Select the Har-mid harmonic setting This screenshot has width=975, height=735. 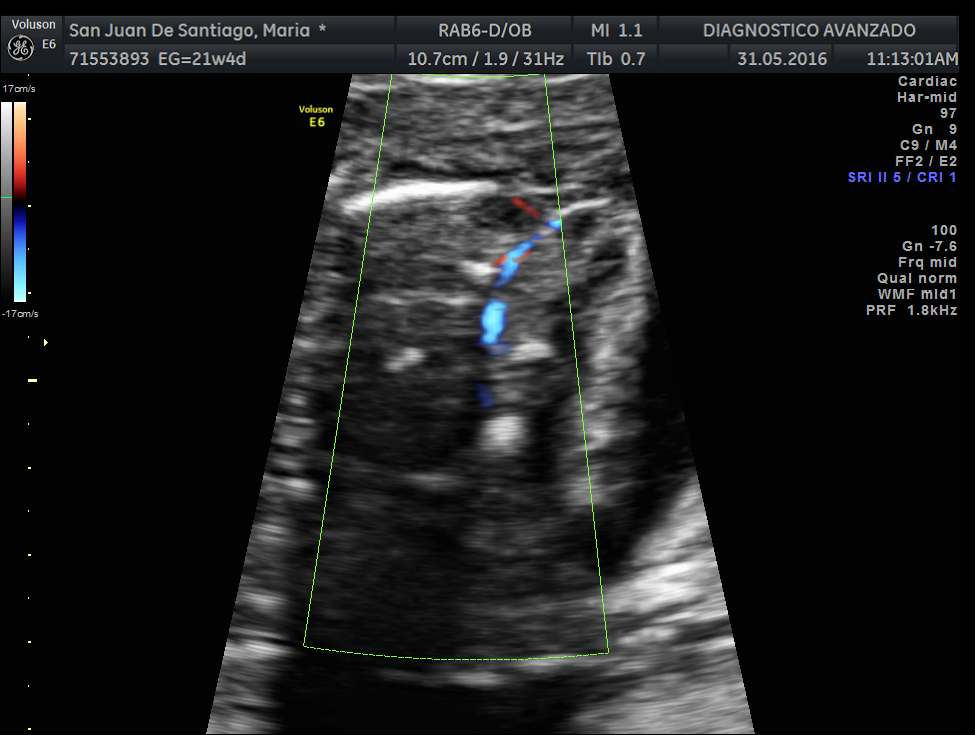coord(927,98)
